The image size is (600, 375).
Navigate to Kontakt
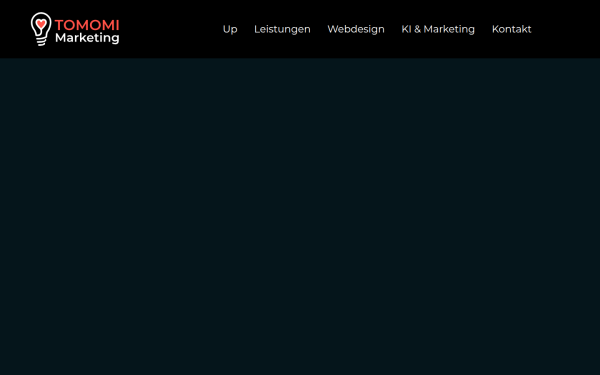[511, 29]
